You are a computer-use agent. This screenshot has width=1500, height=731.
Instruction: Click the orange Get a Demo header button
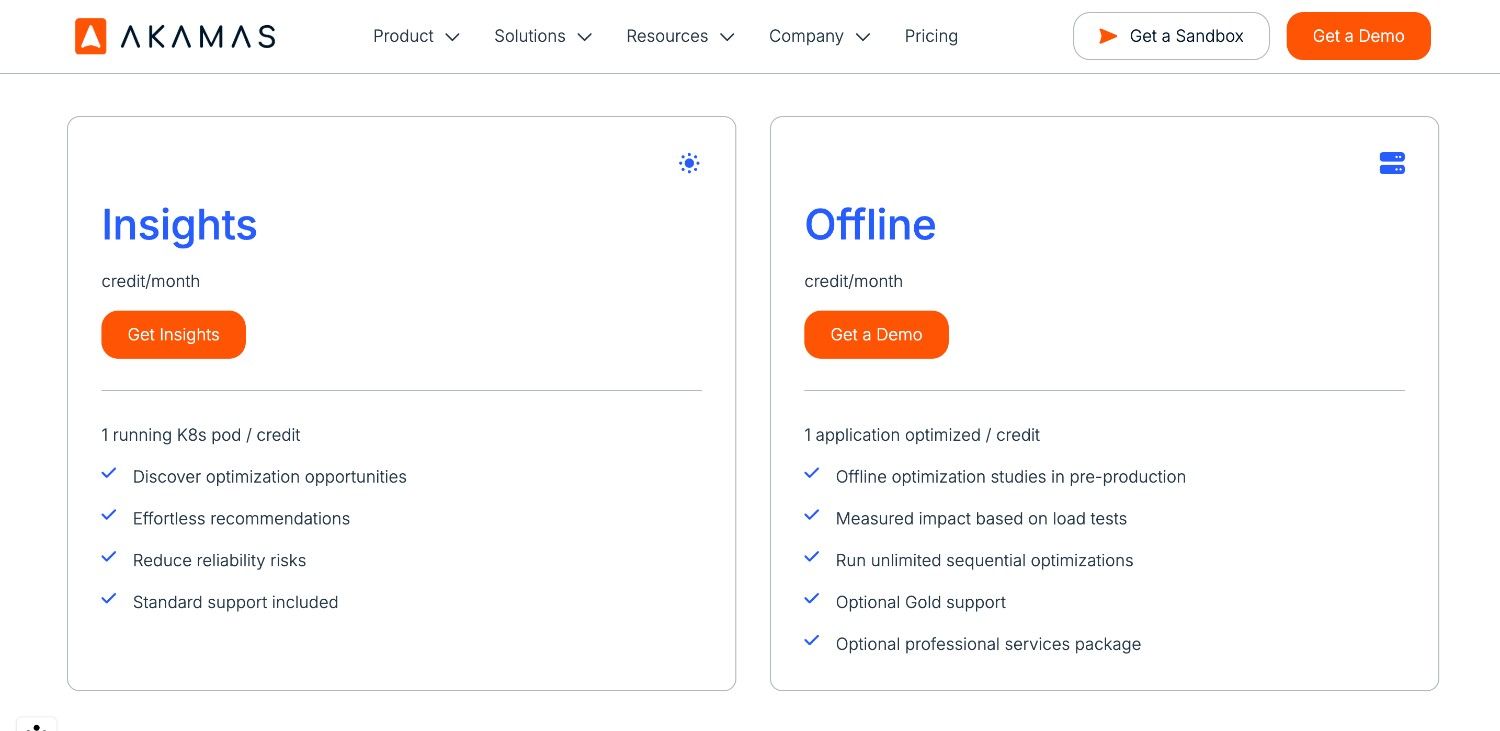coord(1358,36)
